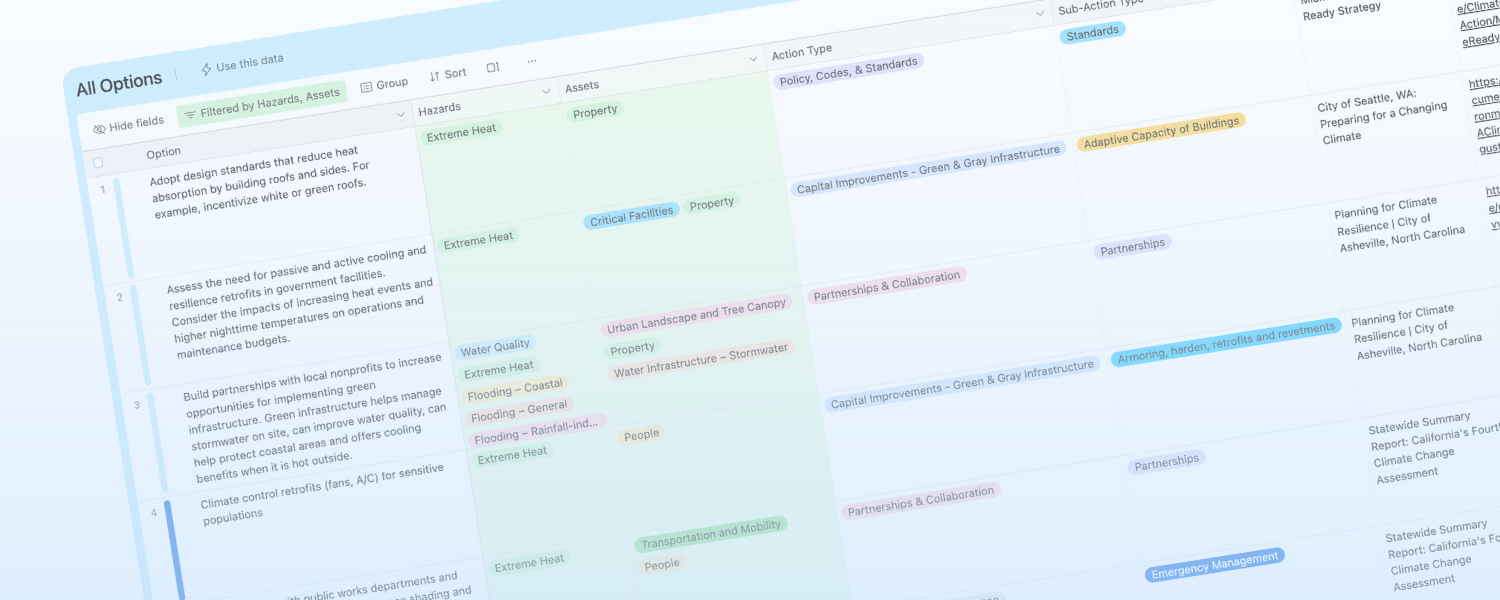Image resolution: width=1500 pixels, height=600 pixels.
Task: Expand the Option column dropdown chevron
Action: (x=402, y=115)
